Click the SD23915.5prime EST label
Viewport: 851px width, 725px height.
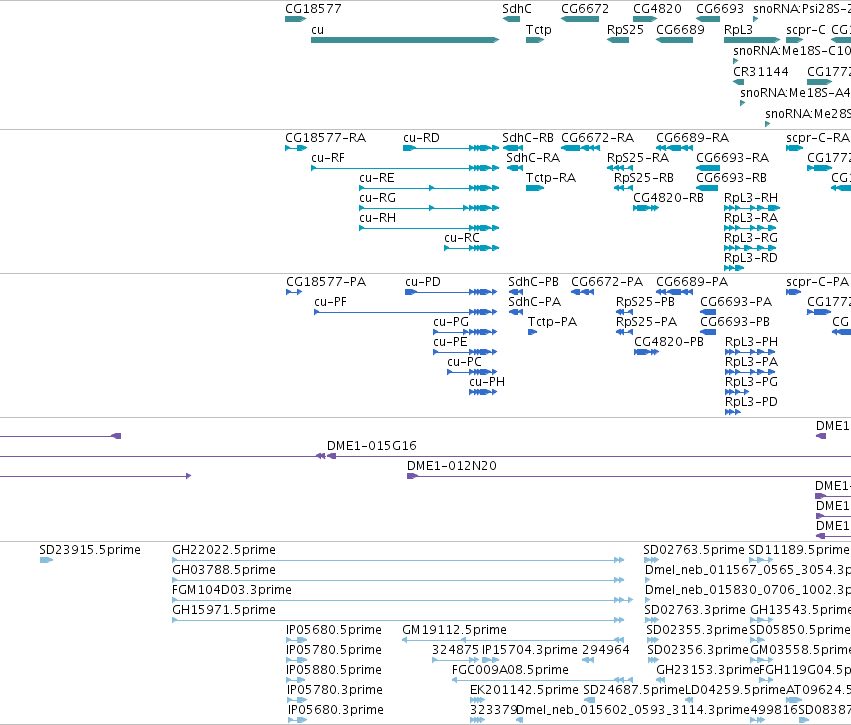(90, 550)
